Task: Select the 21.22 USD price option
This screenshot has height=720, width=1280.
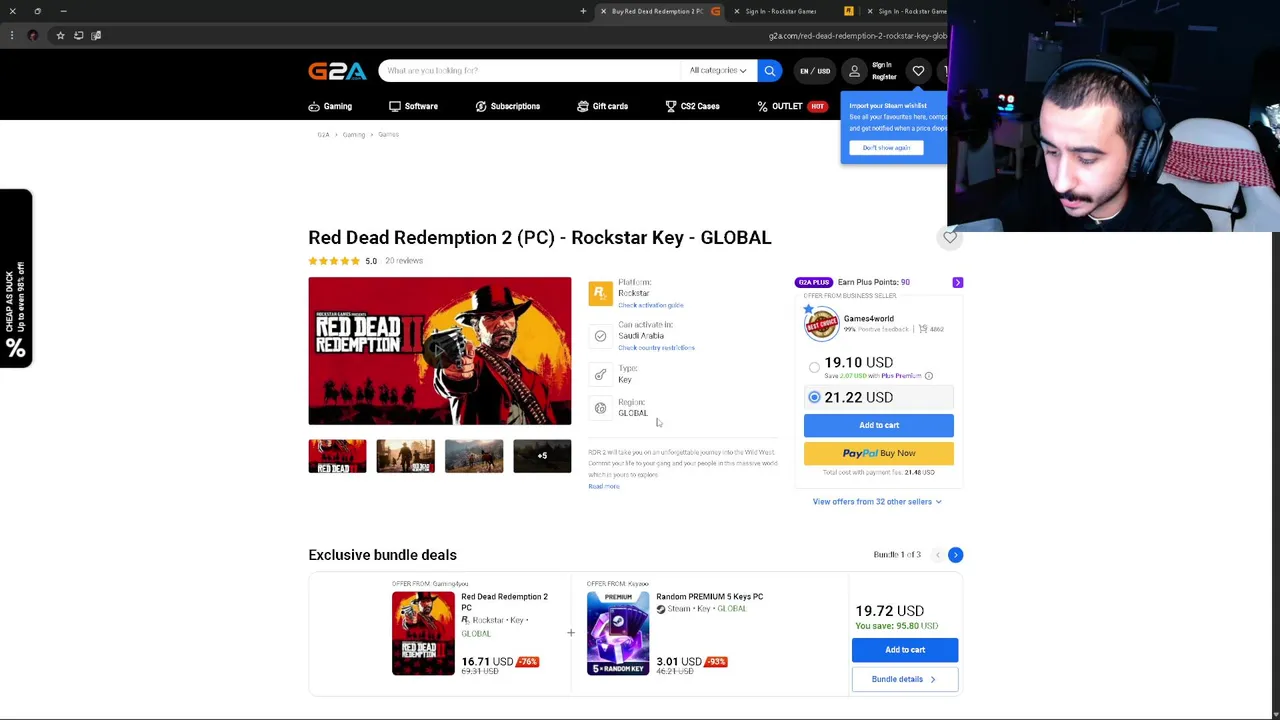Action: 814,398
